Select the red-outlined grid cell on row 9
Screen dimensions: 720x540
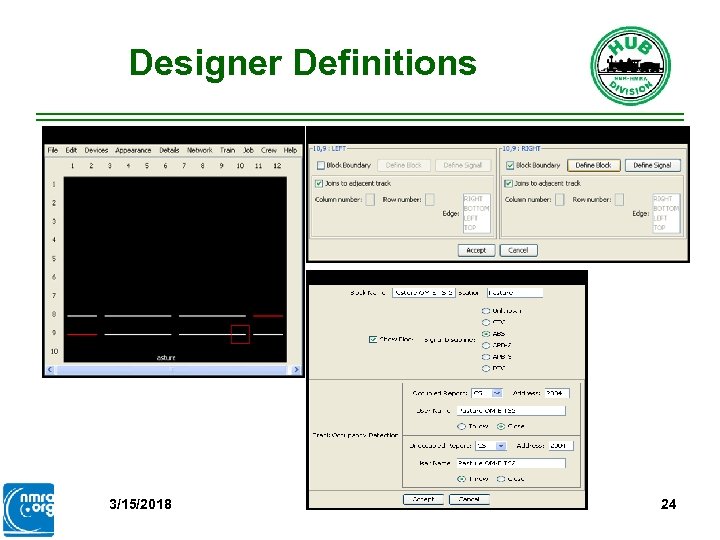pyautogui.click(x=240, y=334)
